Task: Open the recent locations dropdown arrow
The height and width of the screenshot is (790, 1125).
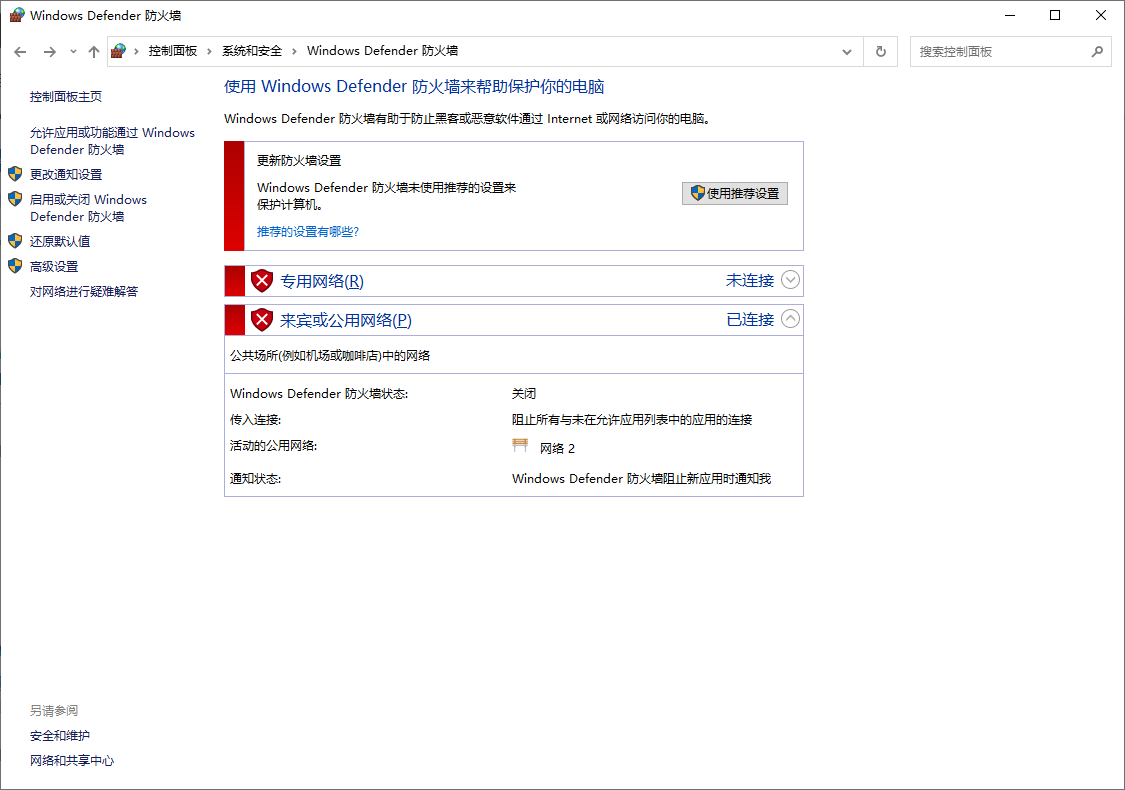Action: point(73,52)
